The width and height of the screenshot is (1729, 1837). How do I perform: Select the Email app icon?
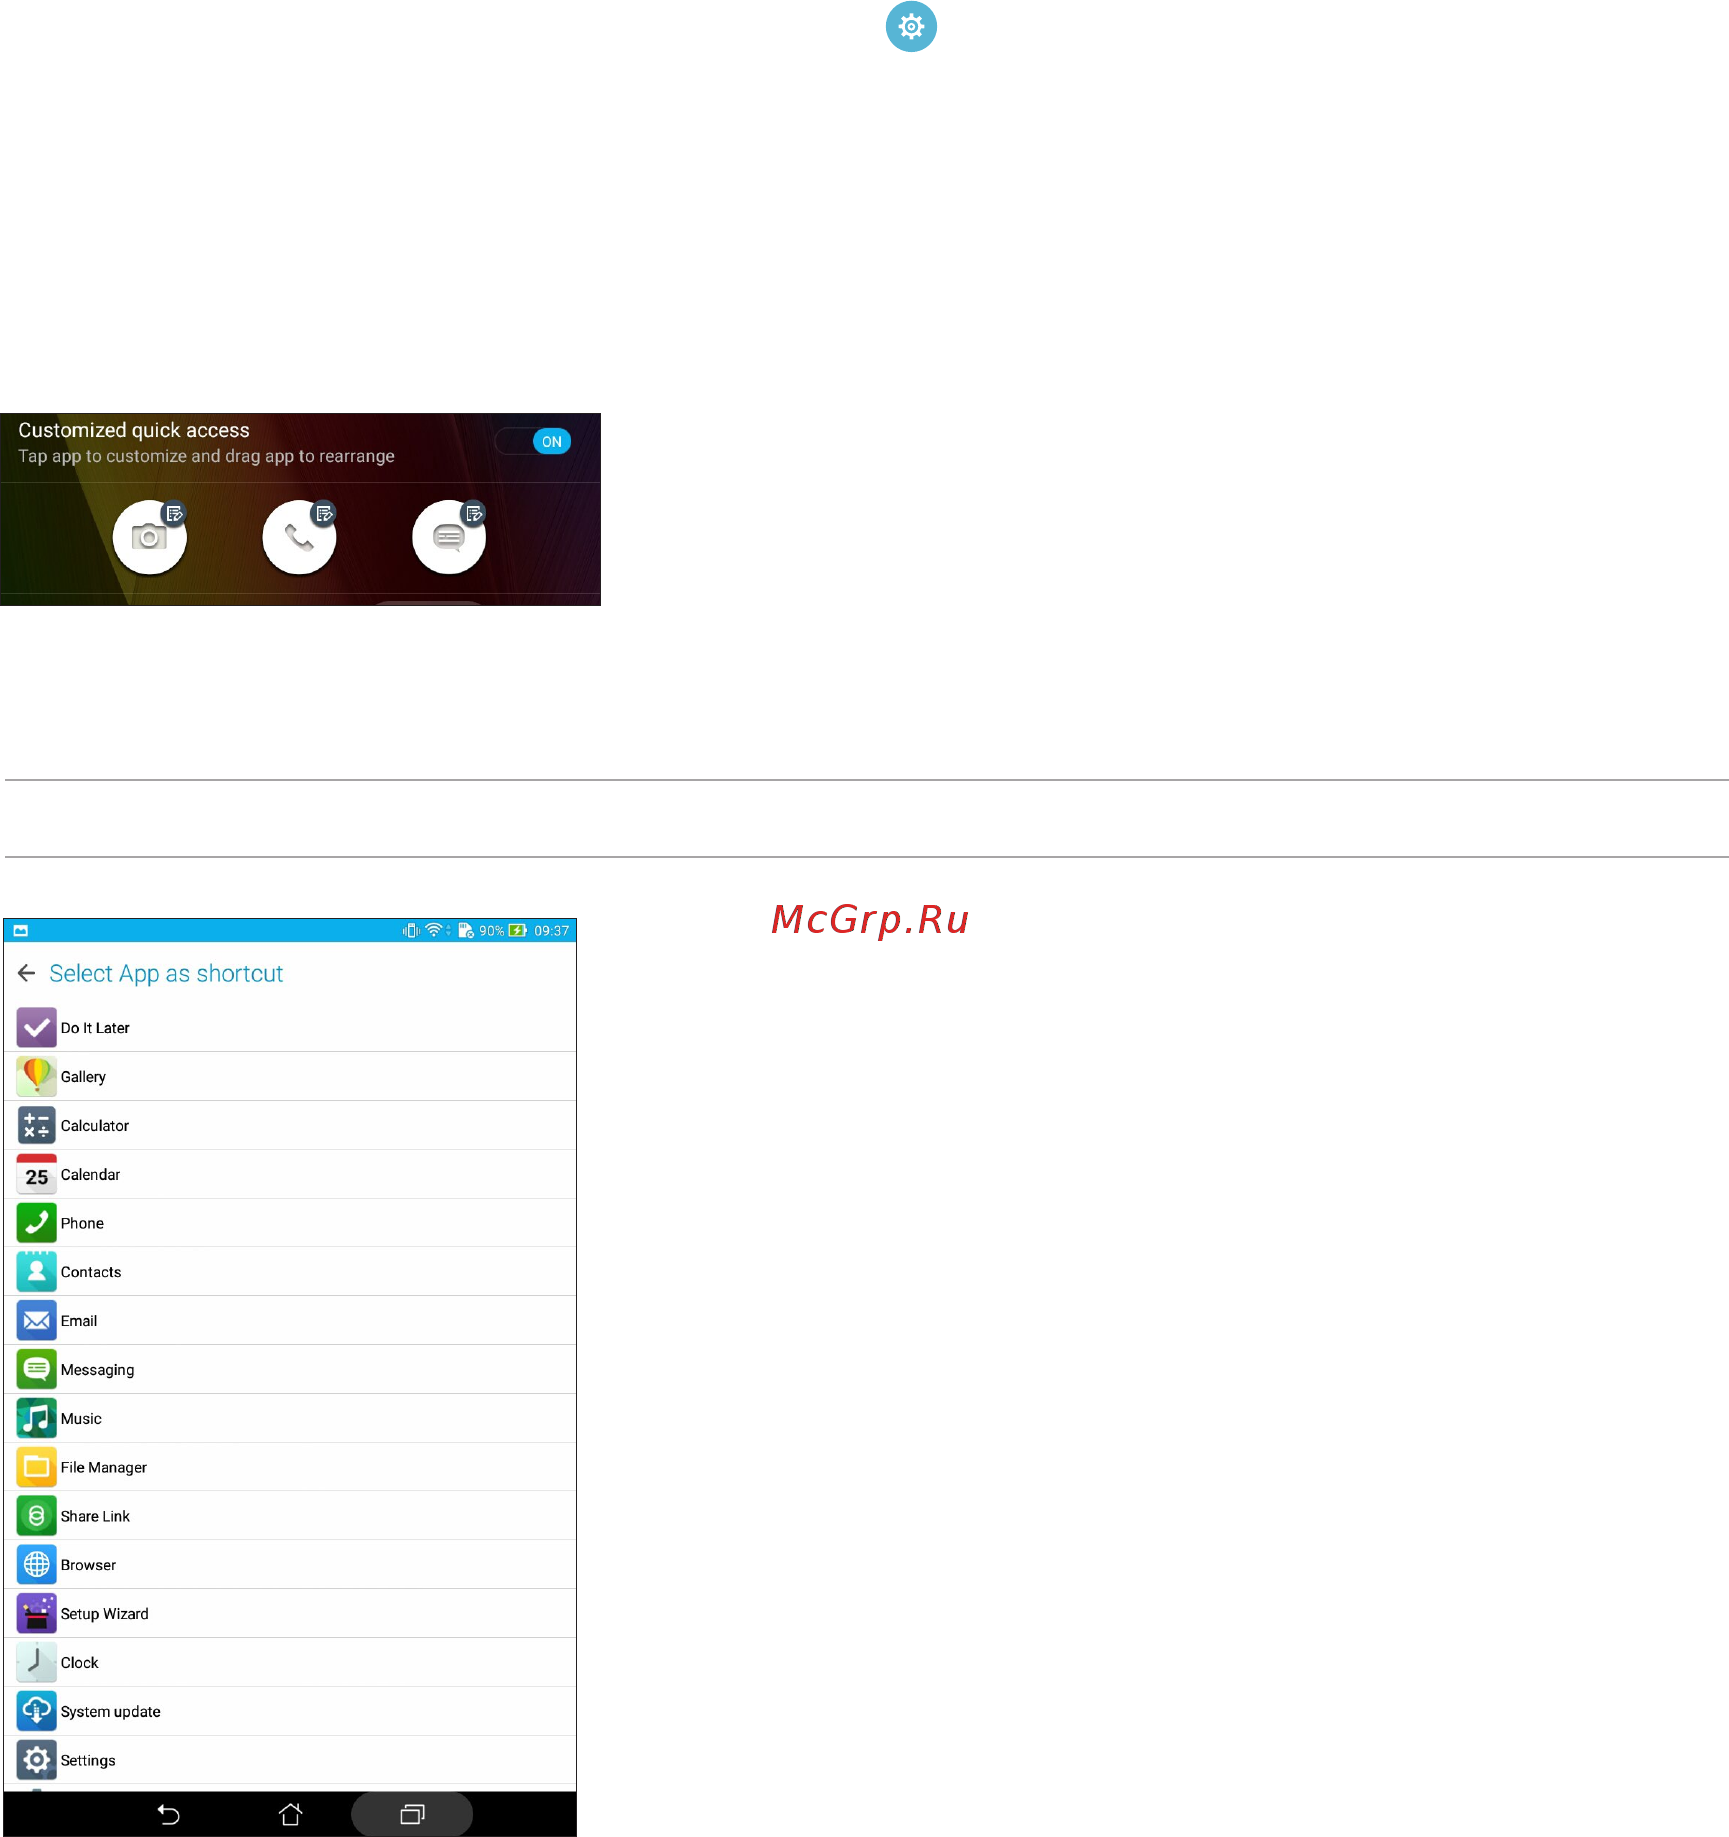37,1320
